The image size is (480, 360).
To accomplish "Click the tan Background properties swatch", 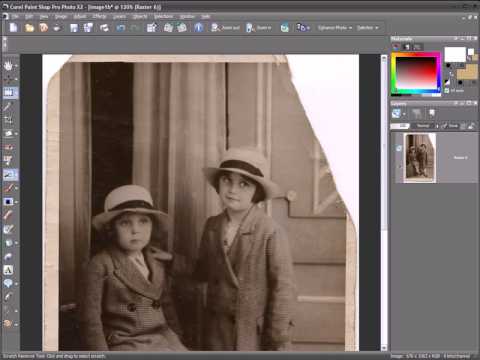I will [x=467, y=72].
